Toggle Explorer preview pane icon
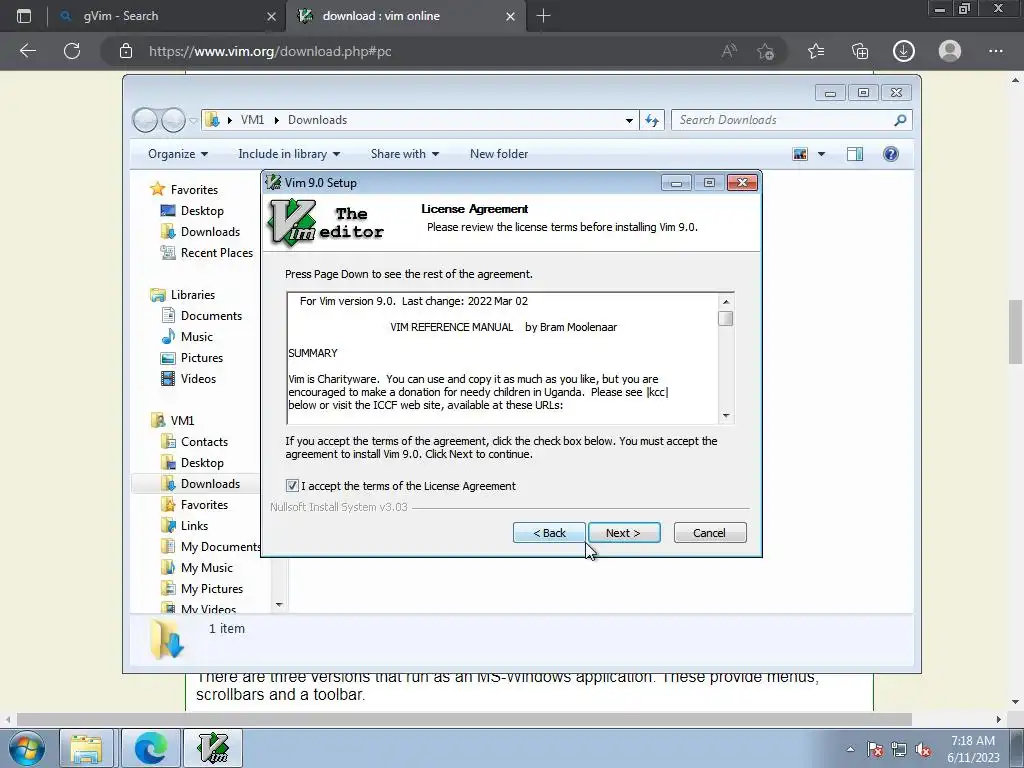This screenshot has width=1024, height=768. pyautogui.click(x=855, y=154)
